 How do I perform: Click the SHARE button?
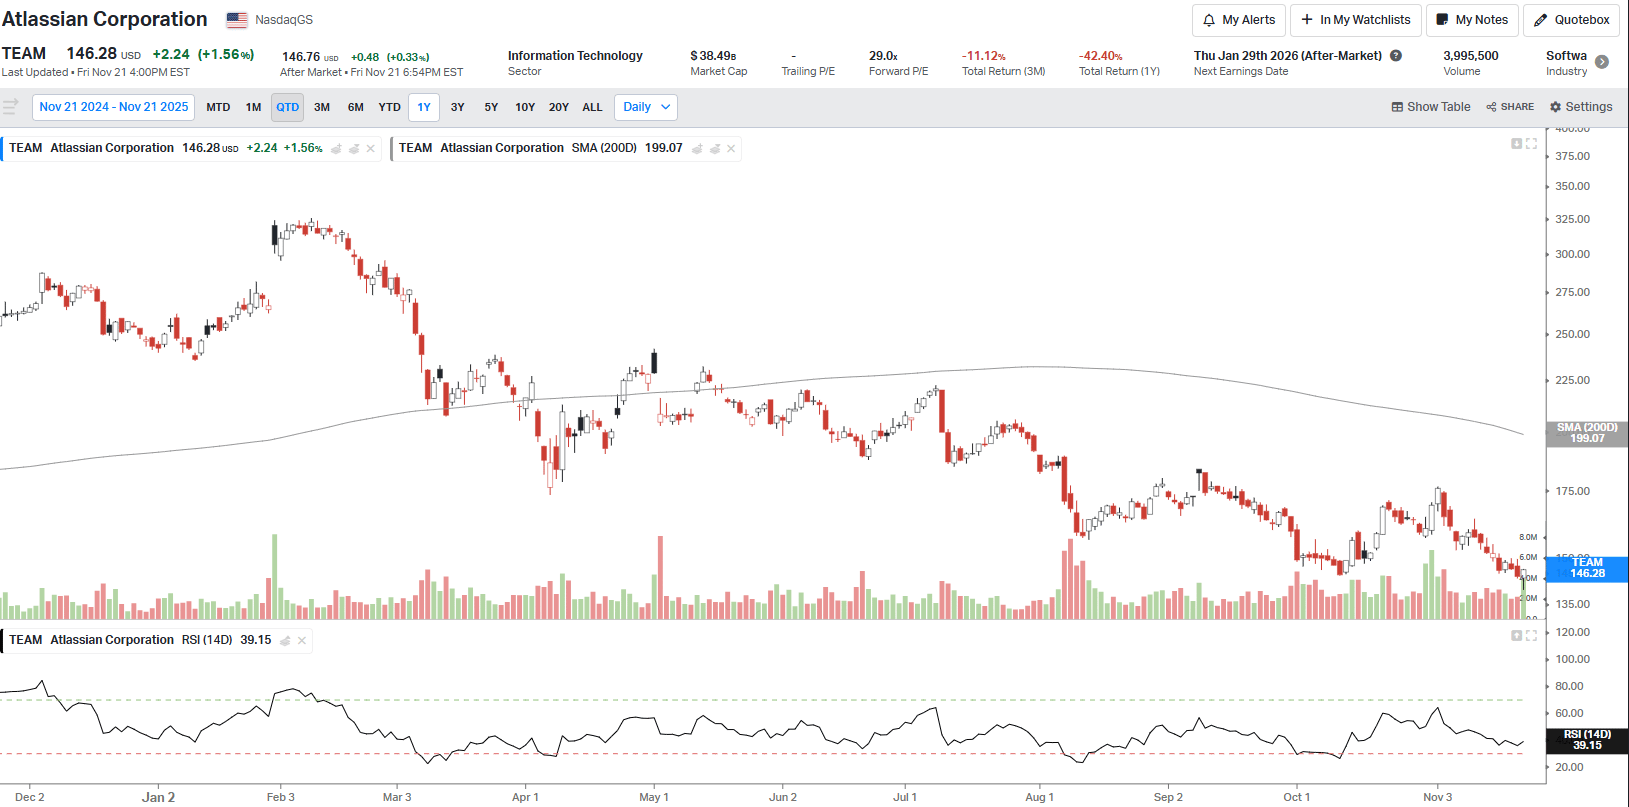pos(1510,107)
